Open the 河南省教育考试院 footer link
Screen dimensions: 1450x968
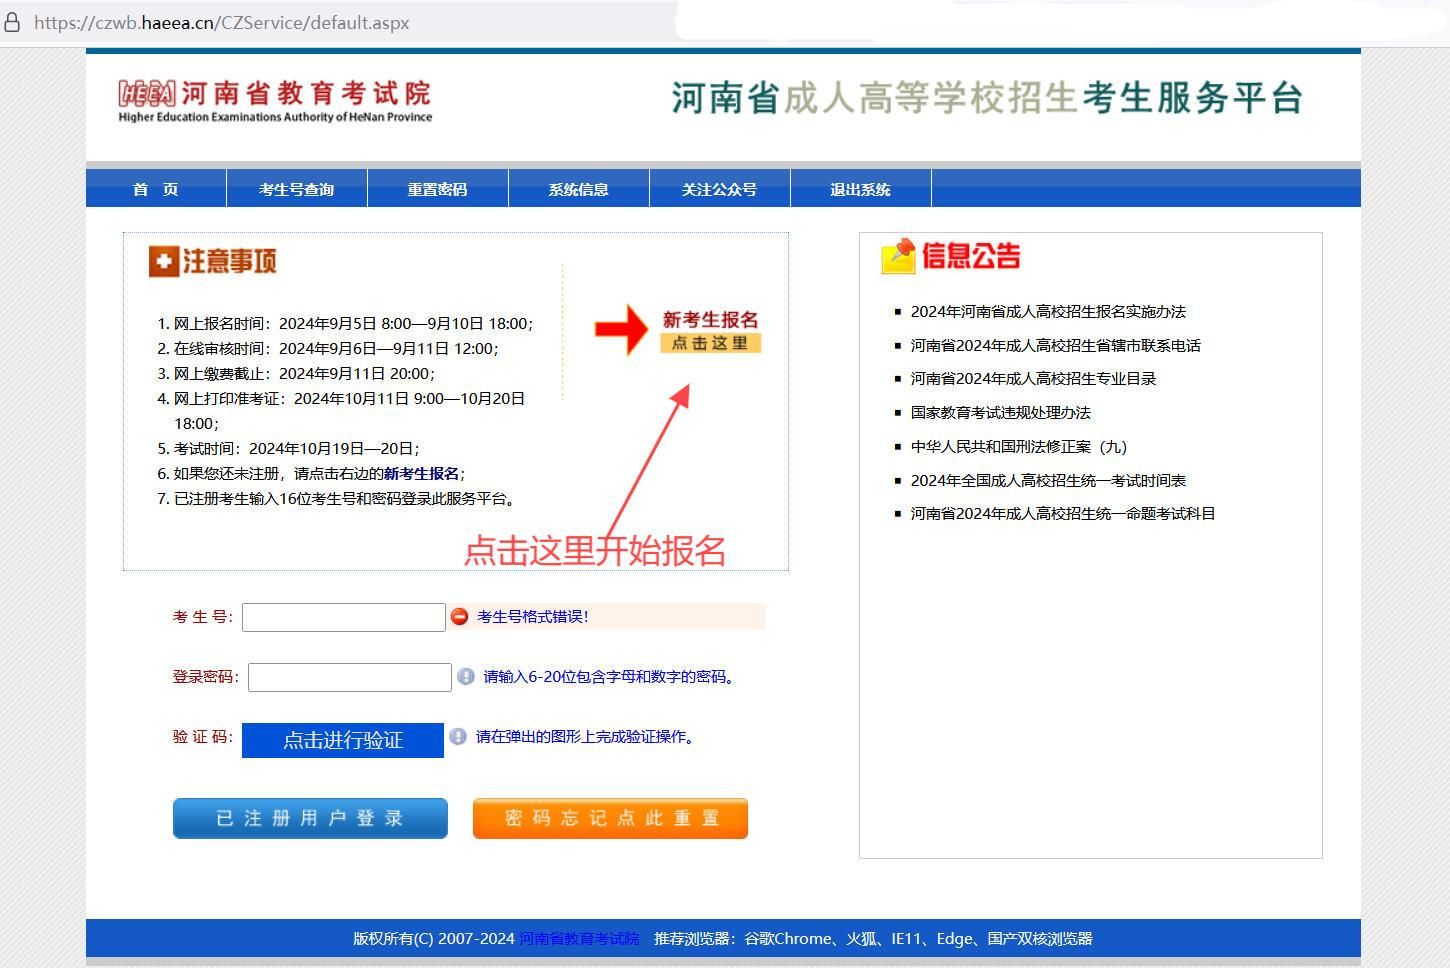[x=579, y=938]
